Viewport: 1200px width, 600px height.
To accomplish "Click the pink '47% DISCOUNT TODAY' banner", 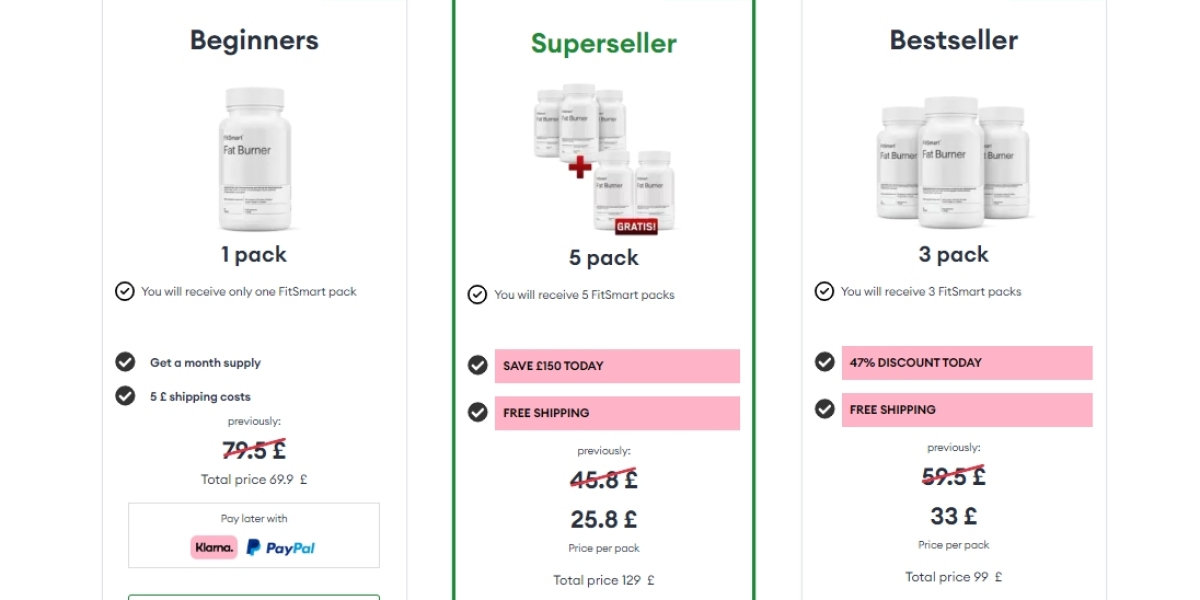I will (966, 363).
